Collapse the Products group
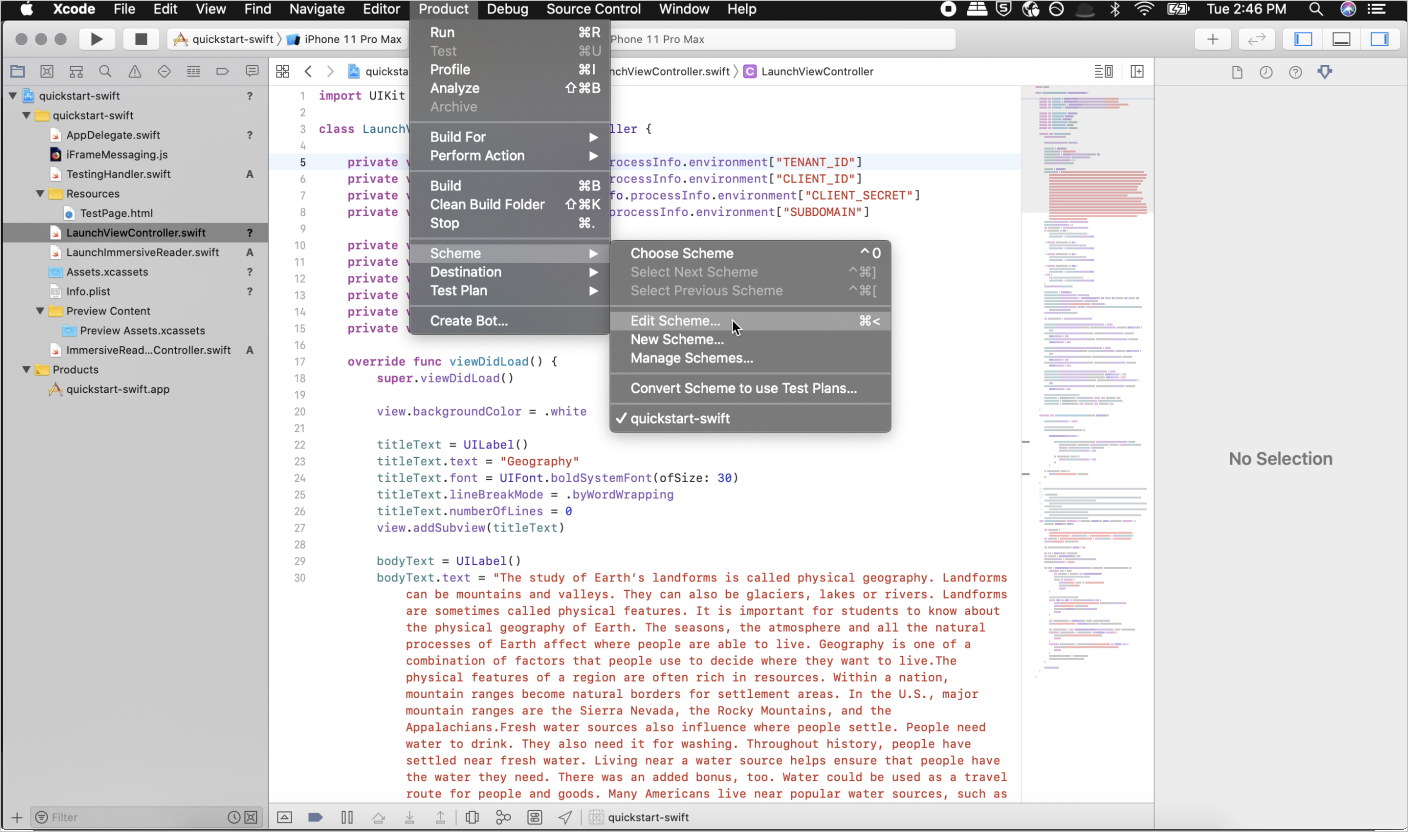The image size is (1408, 832). pos(27,369)
